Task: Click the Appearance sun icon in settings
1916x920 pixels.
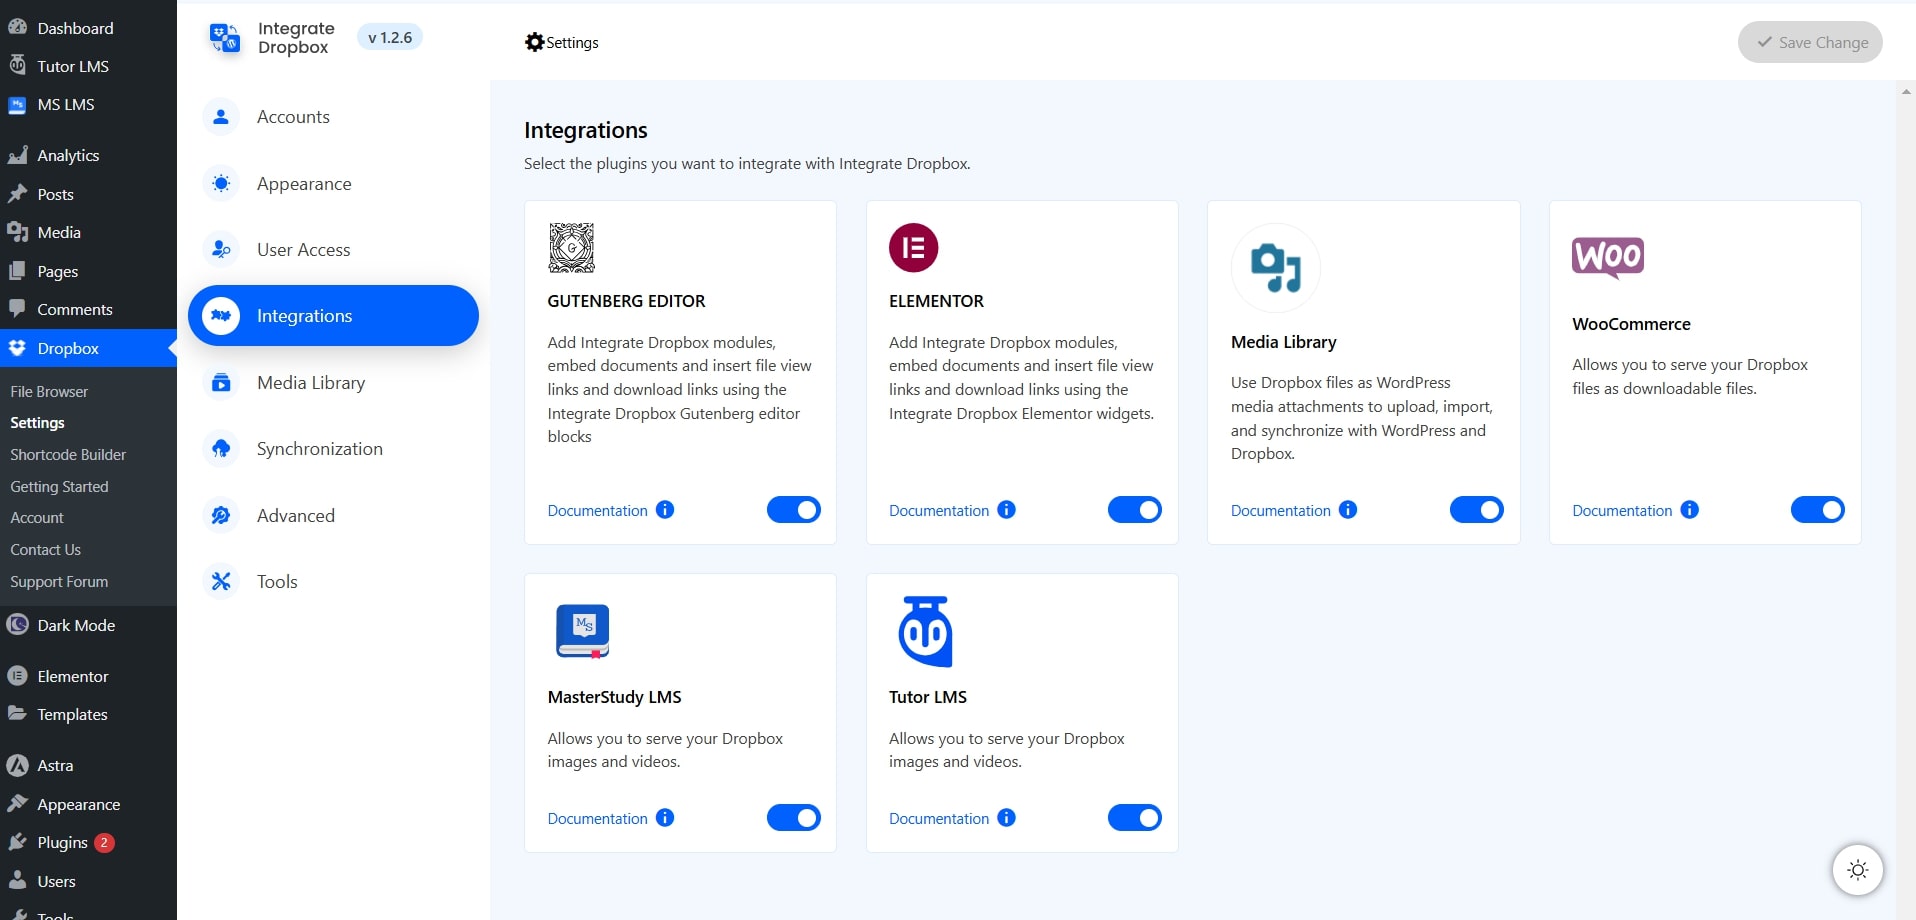Action: tap(221, 183)
